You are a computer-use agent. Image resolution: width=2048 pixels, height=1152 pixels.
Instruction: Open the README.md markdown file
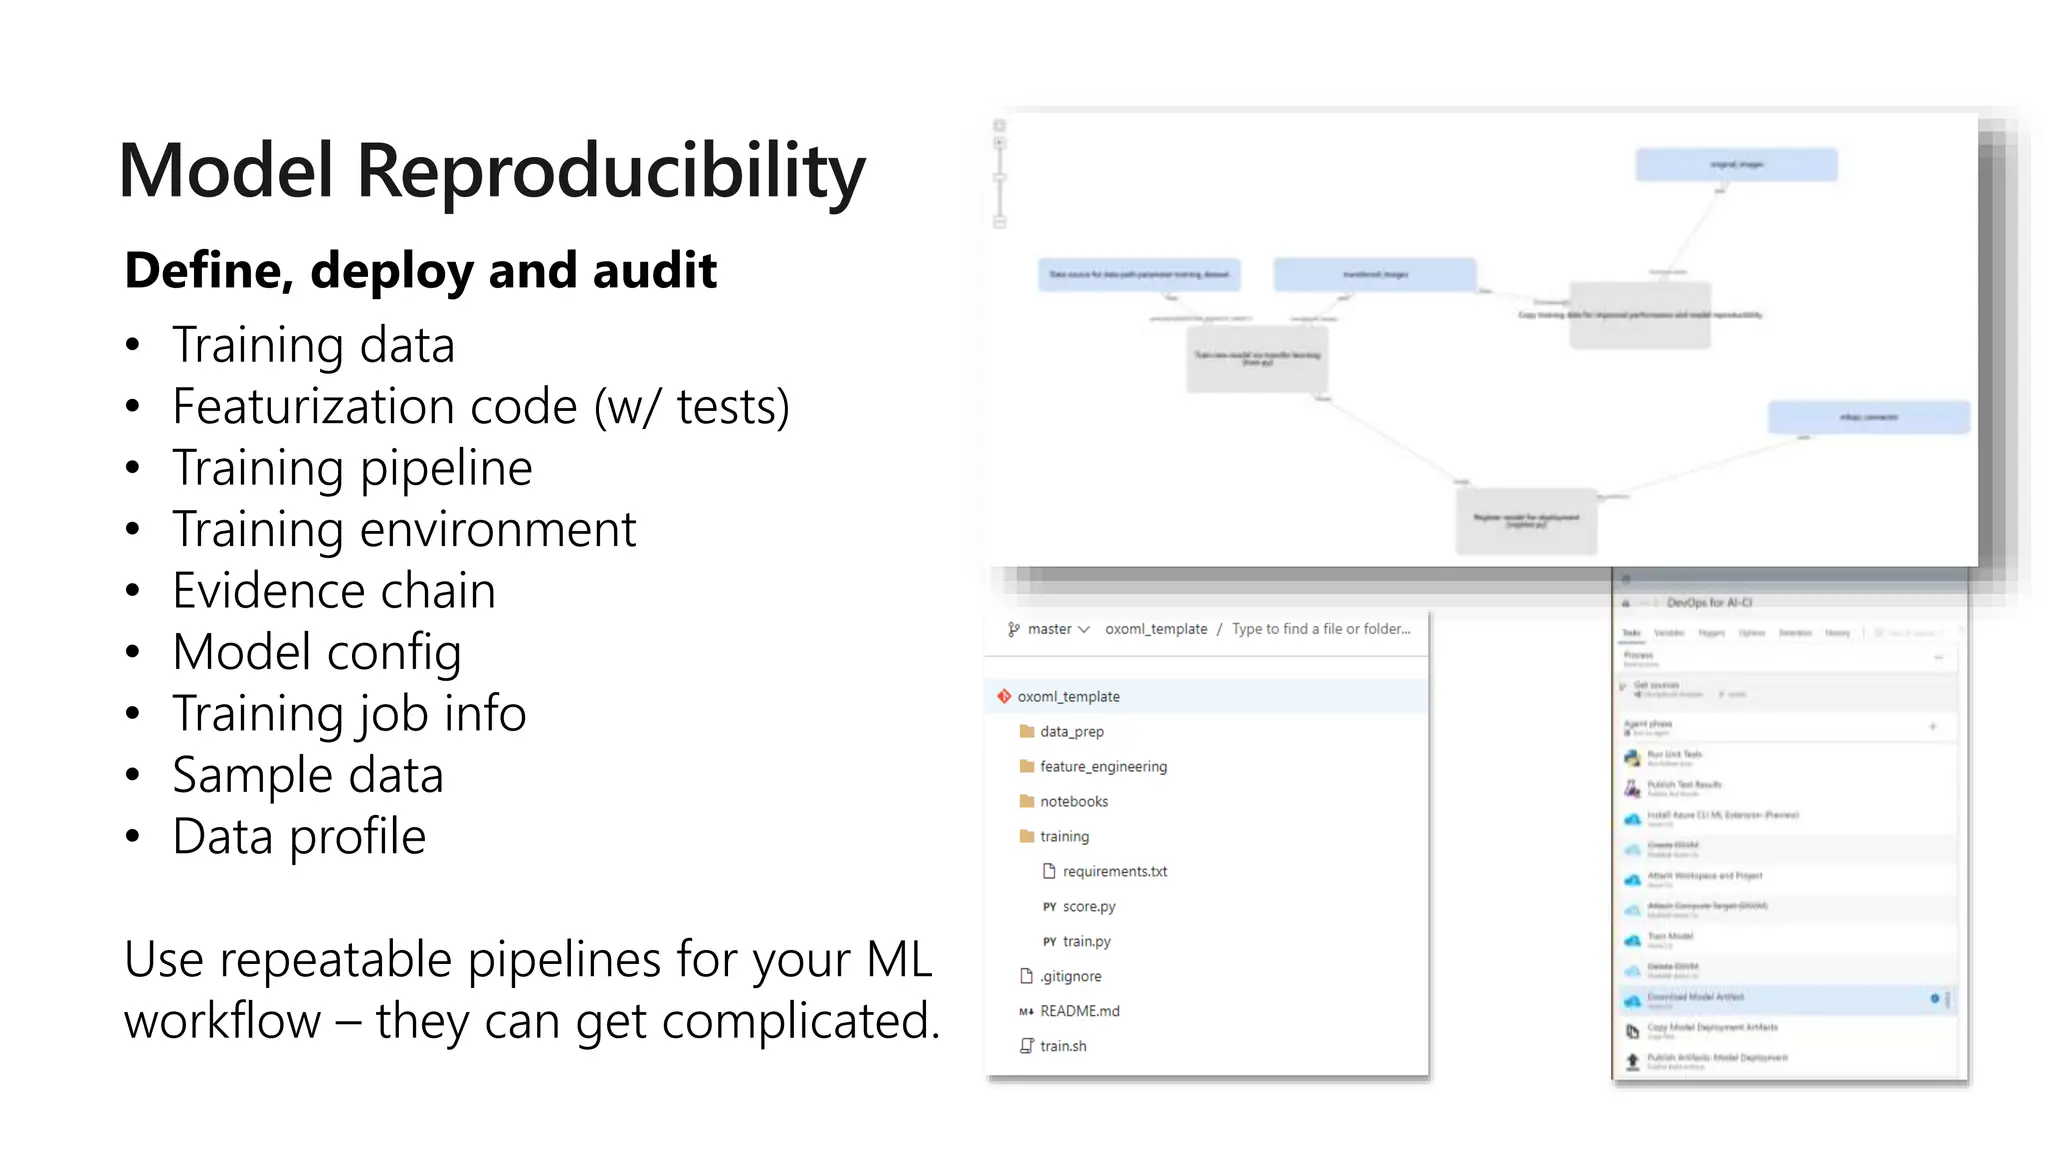(1079, 1011)
